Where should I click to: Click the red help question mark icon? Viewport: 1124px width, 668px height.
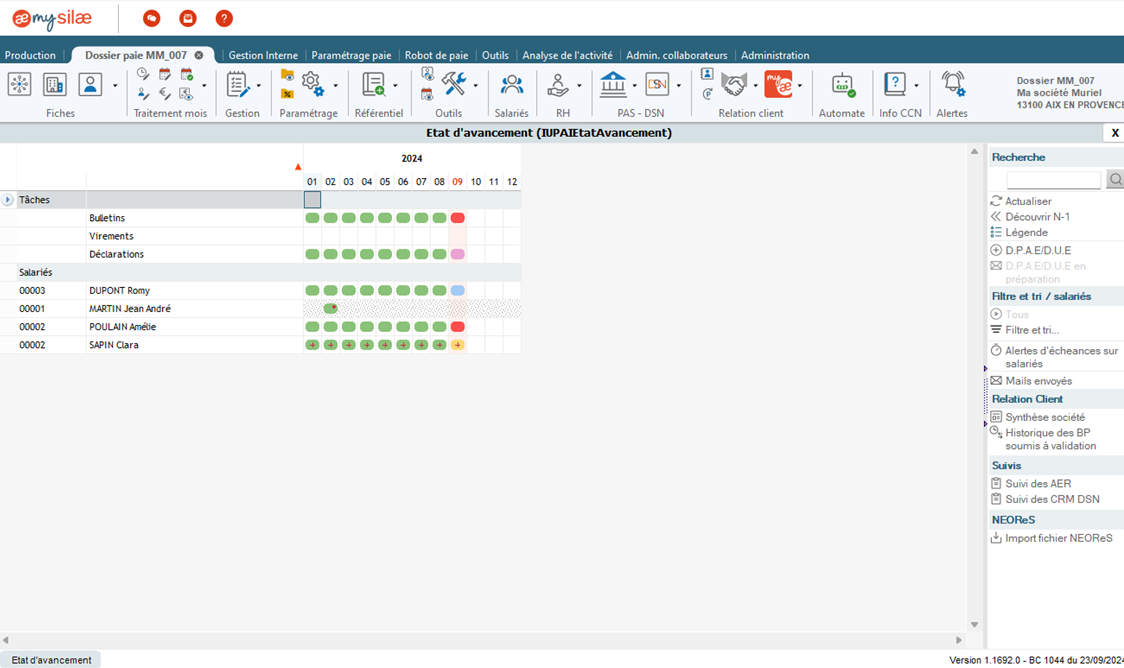tap(224, 18)
